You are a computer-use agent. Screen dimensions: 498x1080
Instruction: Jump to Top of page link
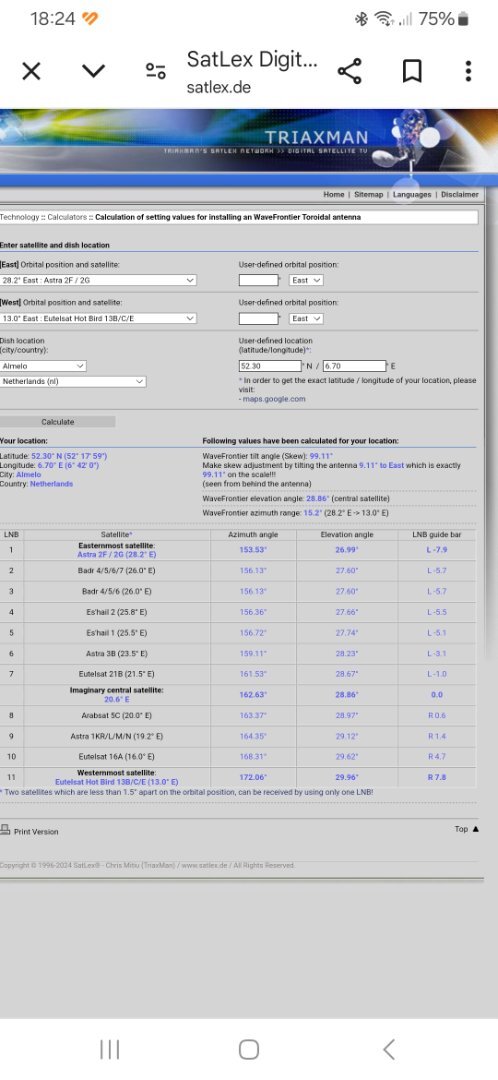pyautogui.click(x=466, y=829)
